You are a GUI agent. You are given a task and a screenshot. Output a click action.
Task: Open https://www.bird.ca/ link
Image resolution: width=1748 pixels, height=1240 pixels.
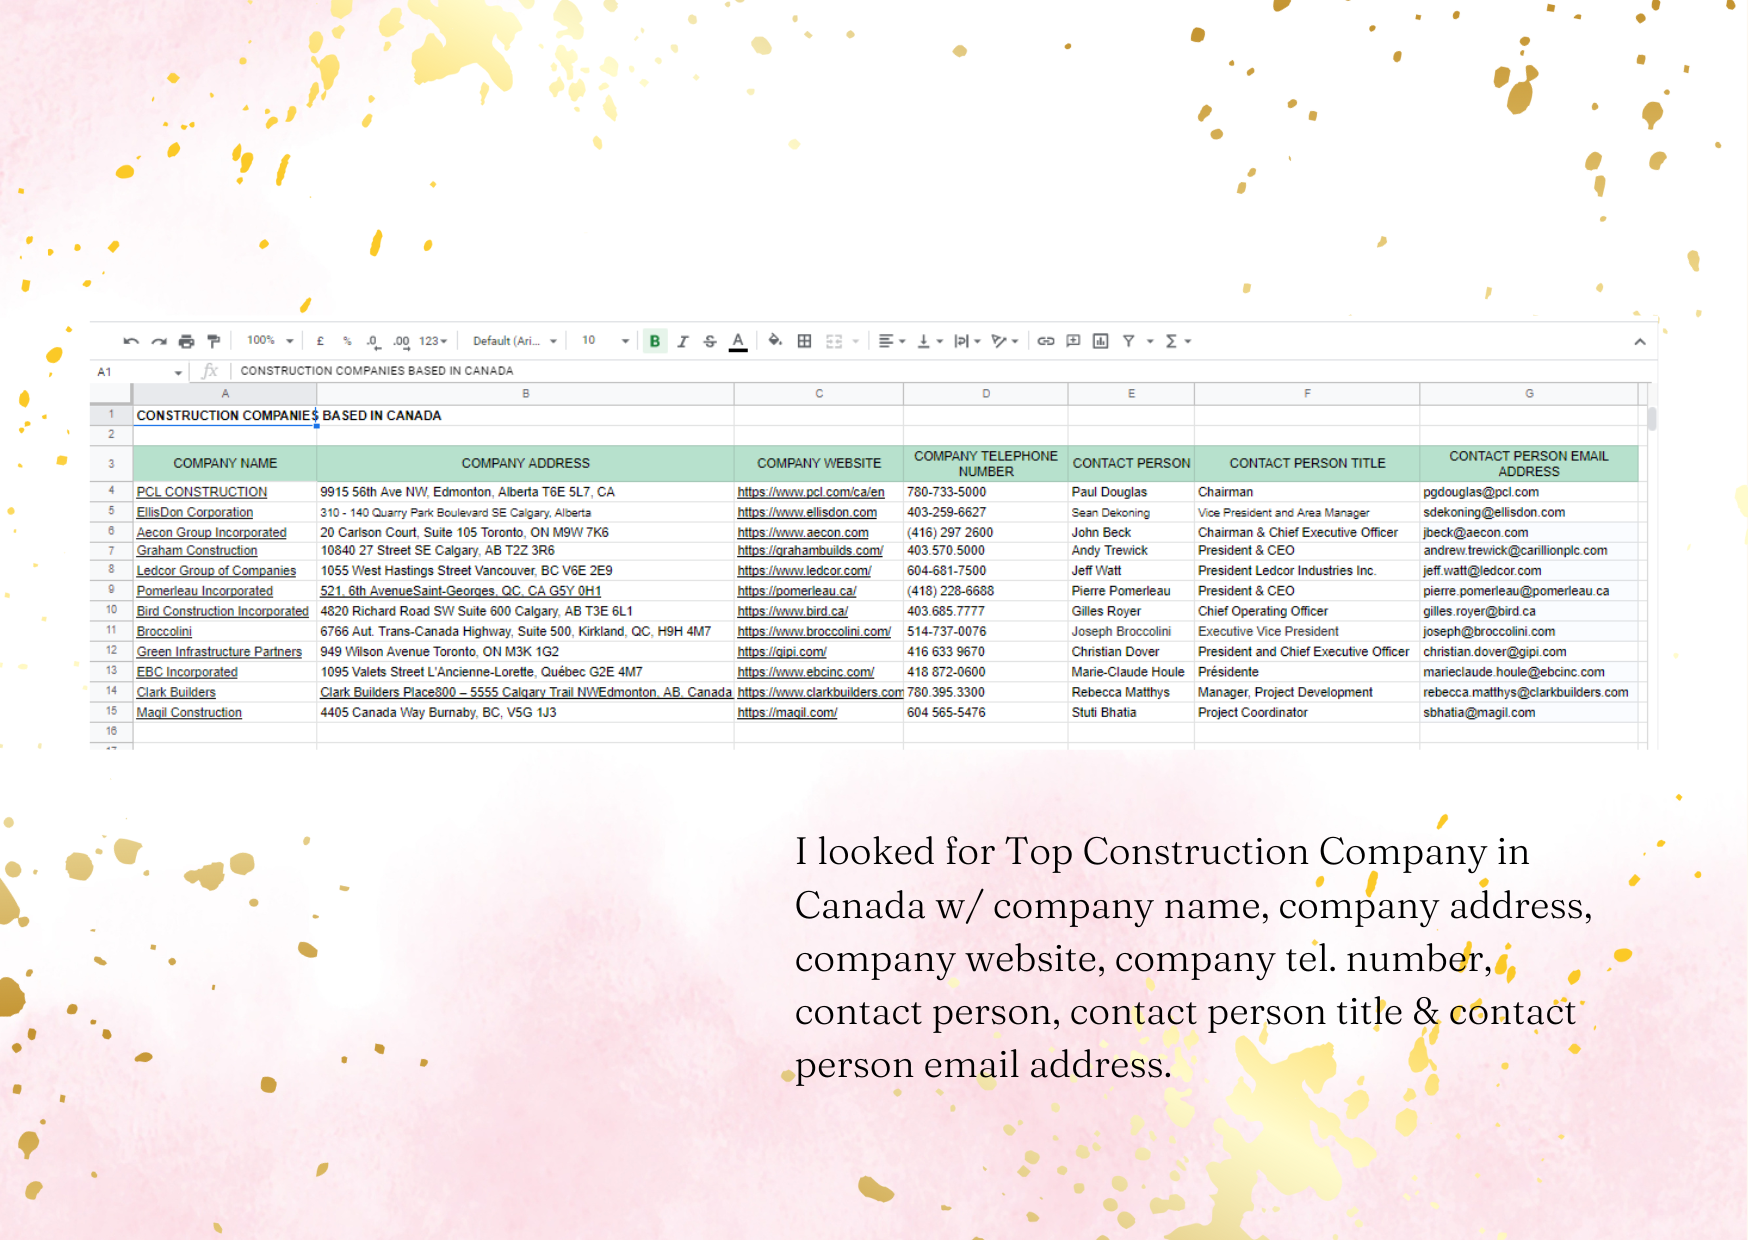click(x=793, y=611)
